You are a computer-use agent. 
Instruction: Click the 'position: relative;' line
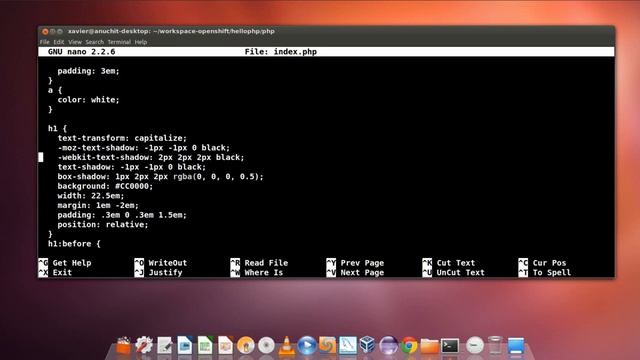point(103,224)
